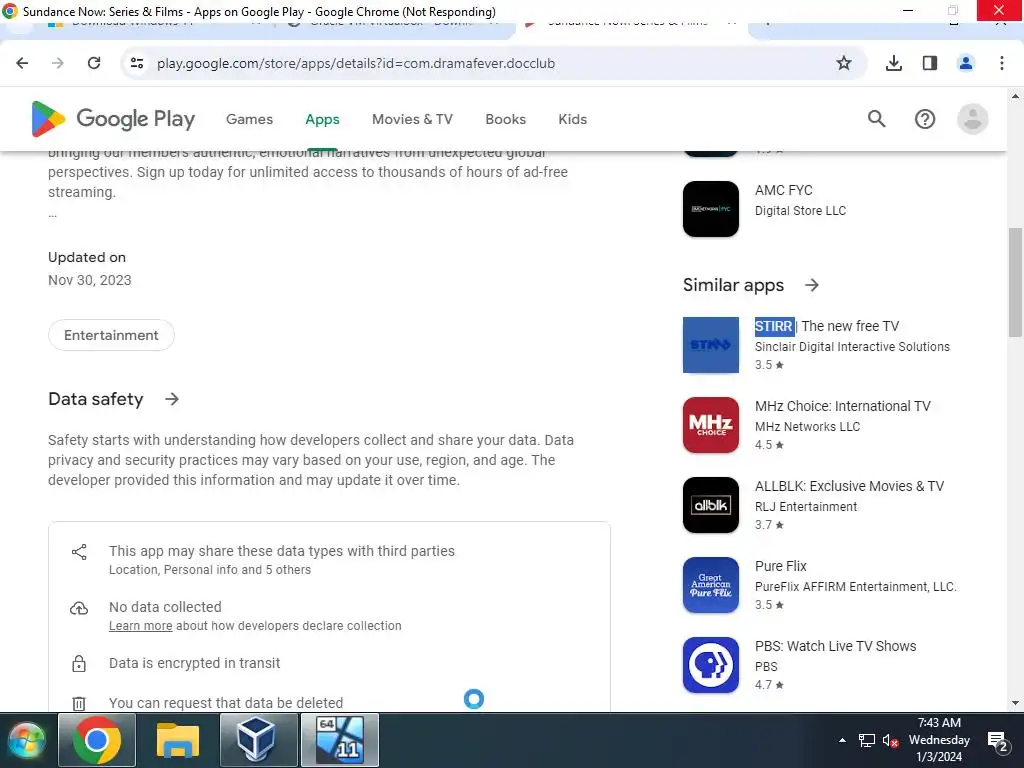This screenshot has height=768, width=1024.
Task: Click the muted volume tray icon
Action: (x=890, y=741)
